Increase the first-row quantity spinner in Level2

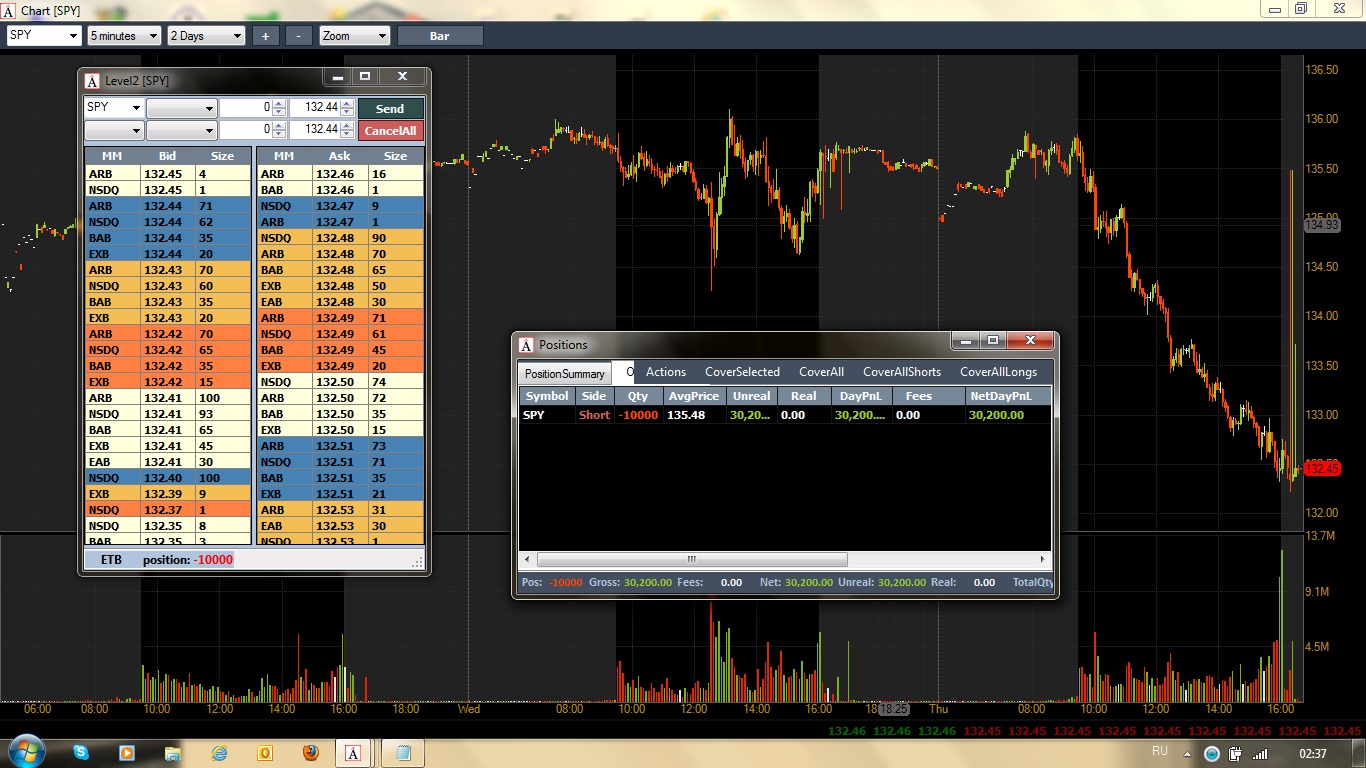point(279,103)
